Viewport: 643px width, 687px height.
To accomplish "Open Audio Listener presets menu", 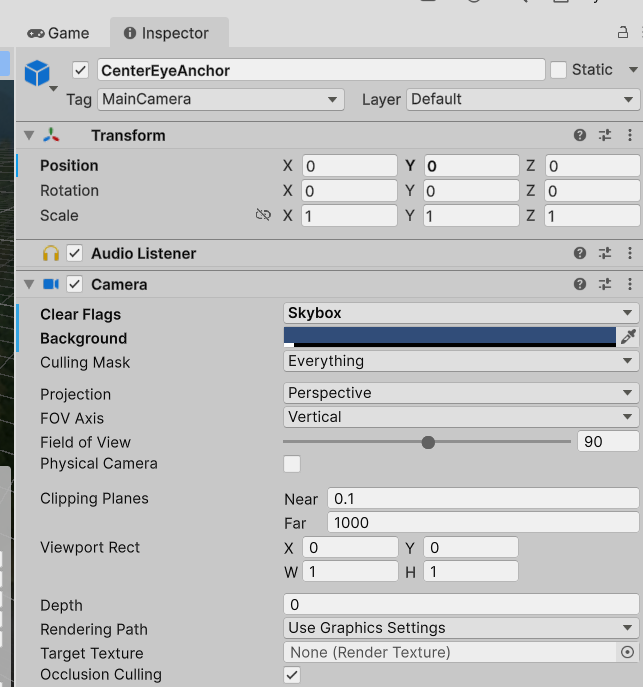I will (605, 253).
